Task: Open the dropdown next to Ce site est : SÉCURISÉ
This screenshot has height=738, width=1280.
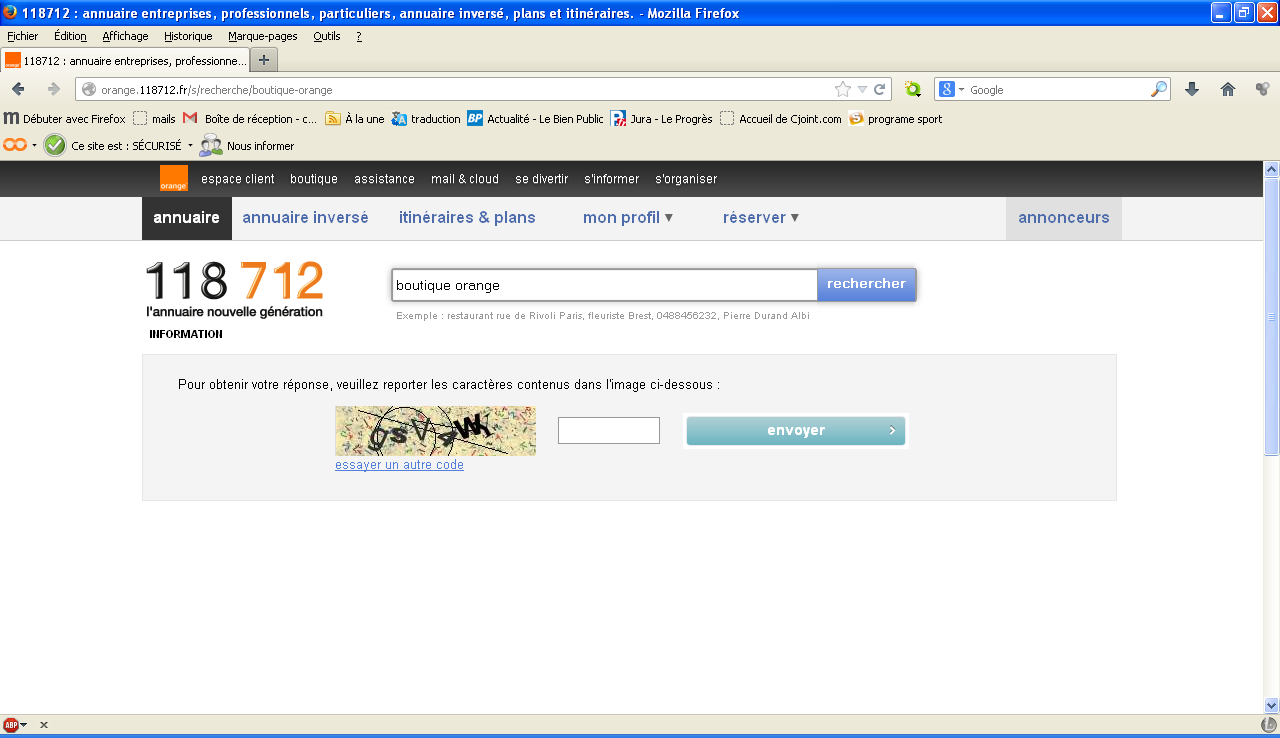Action: (x=190, y=145)
